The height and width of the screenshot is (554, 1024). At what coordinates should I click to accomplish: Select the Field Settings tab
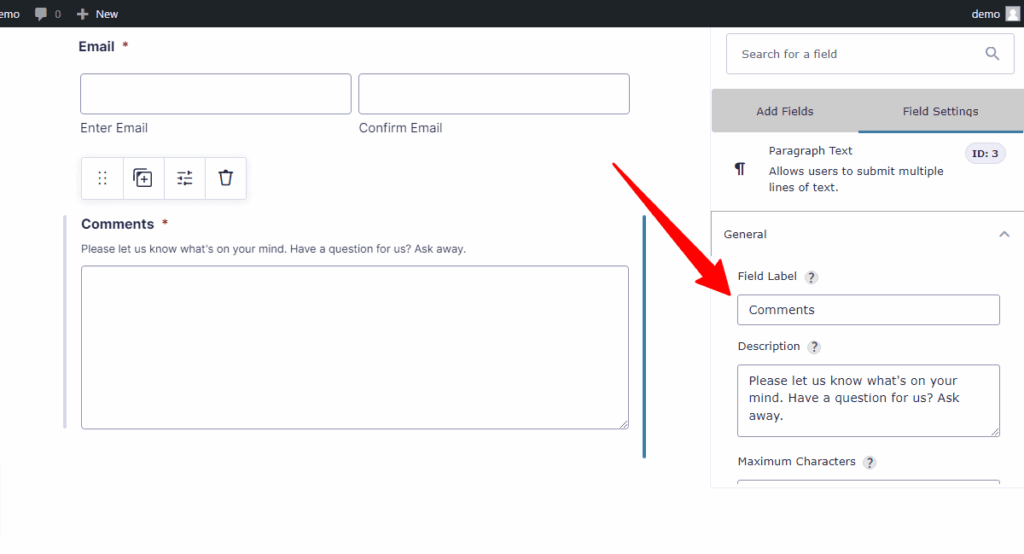pyautogui.click(x=940, y=111)
